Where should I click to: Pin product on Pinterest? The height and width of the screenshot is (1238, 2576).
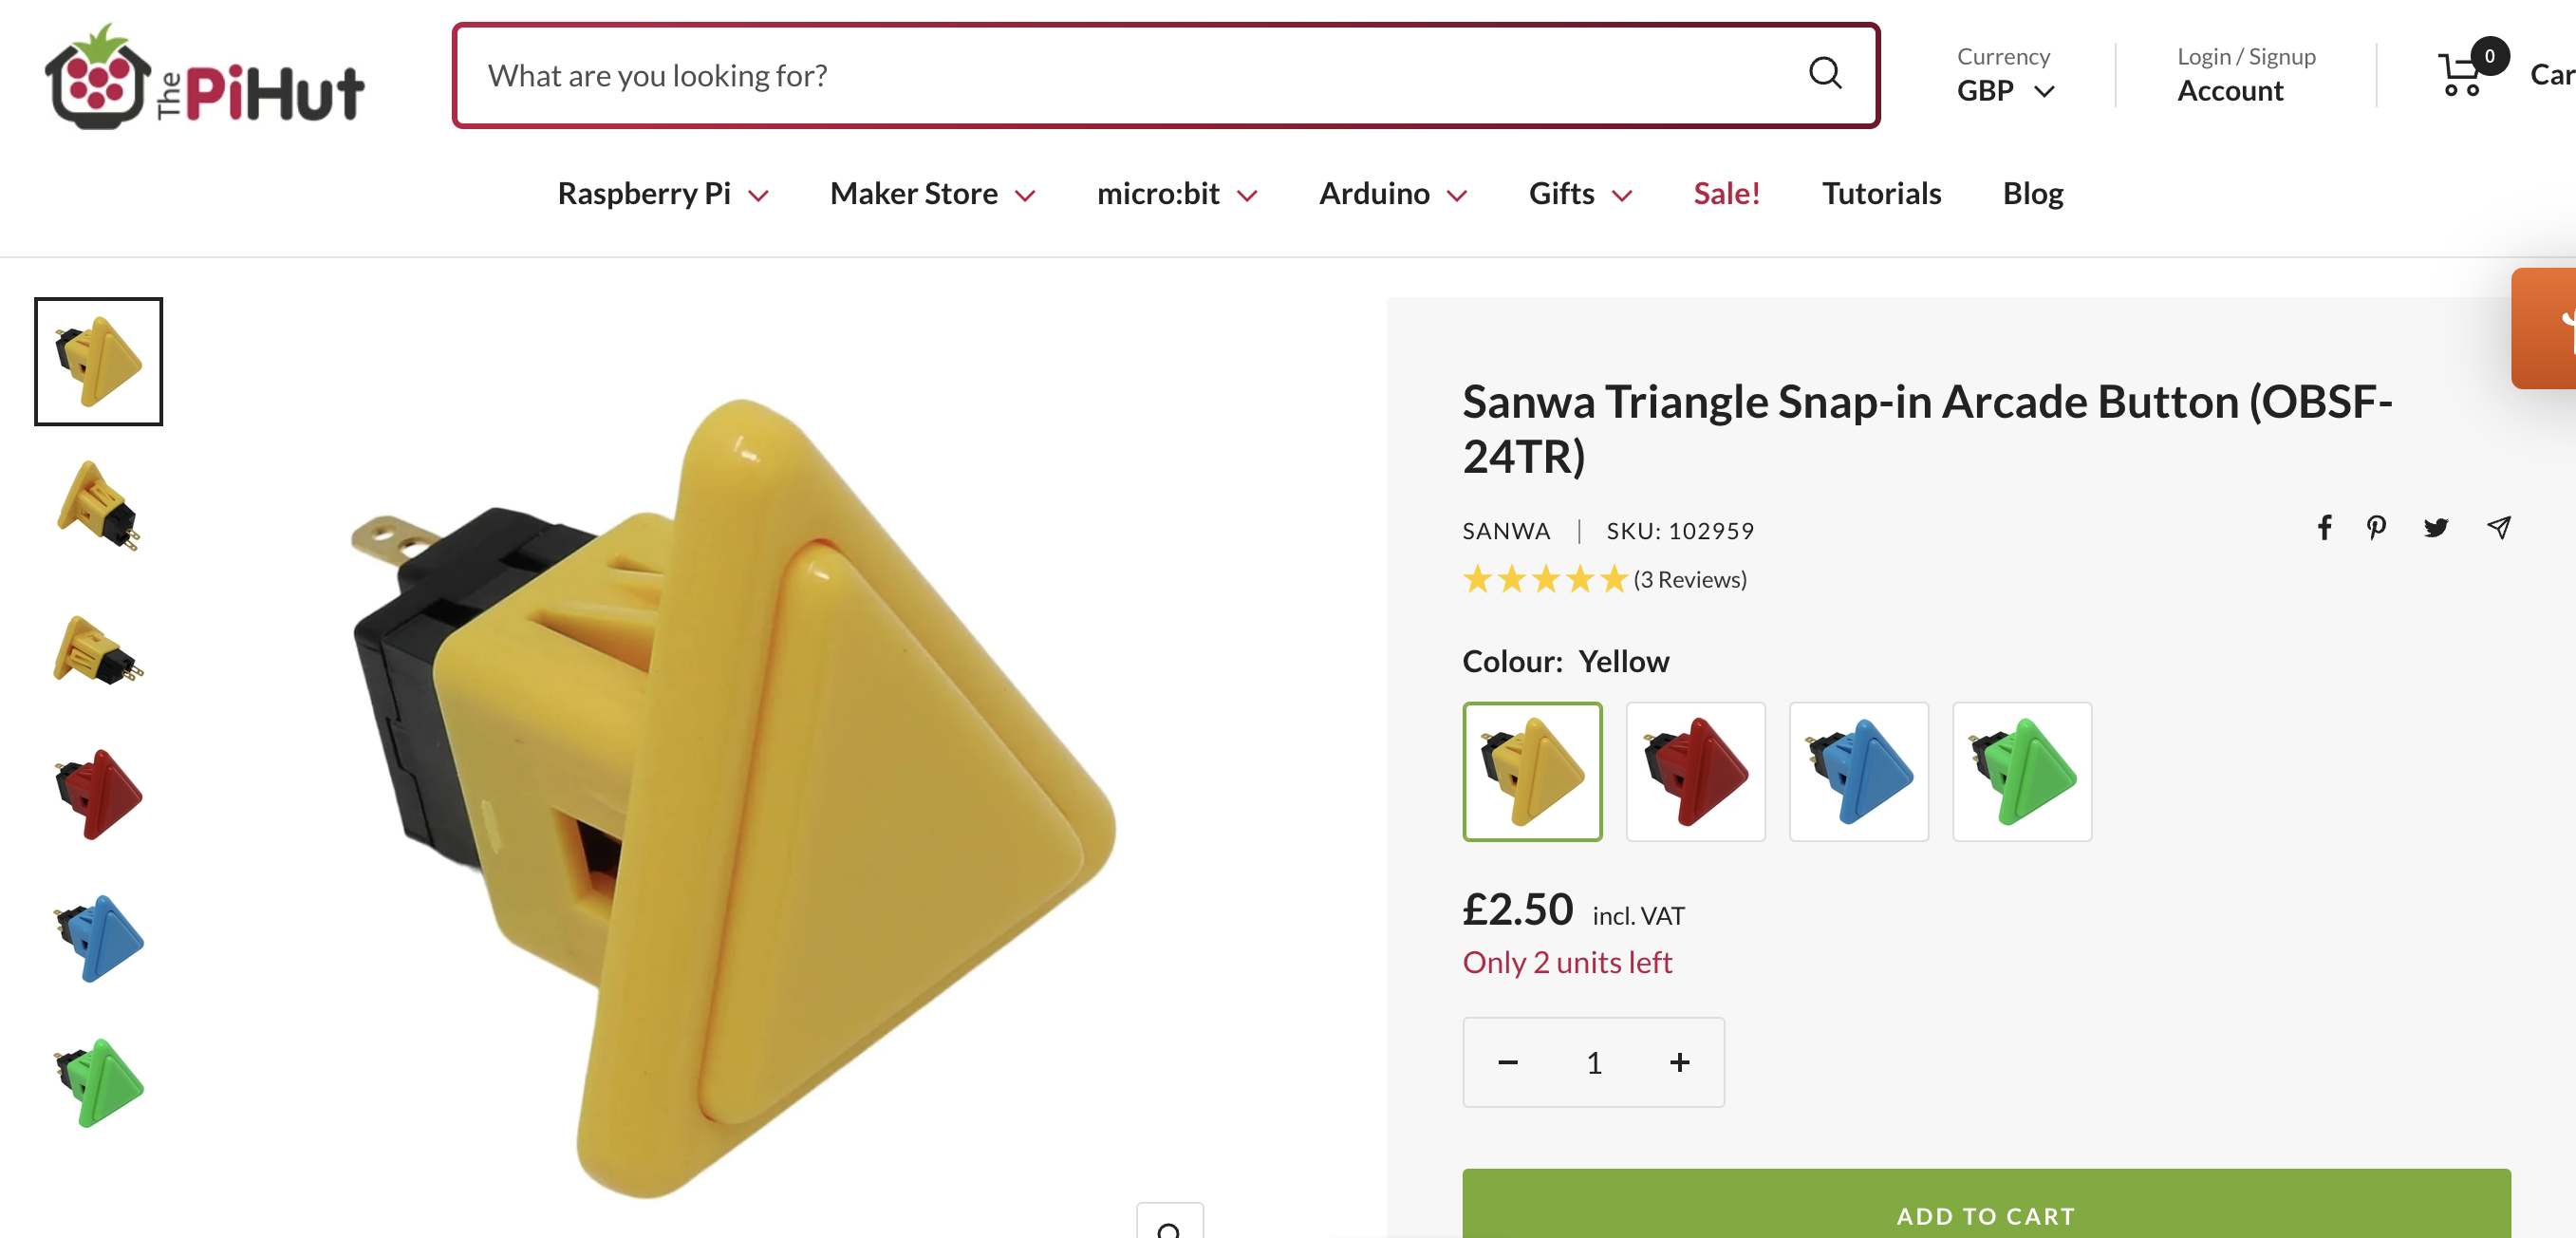[2377, 527]
